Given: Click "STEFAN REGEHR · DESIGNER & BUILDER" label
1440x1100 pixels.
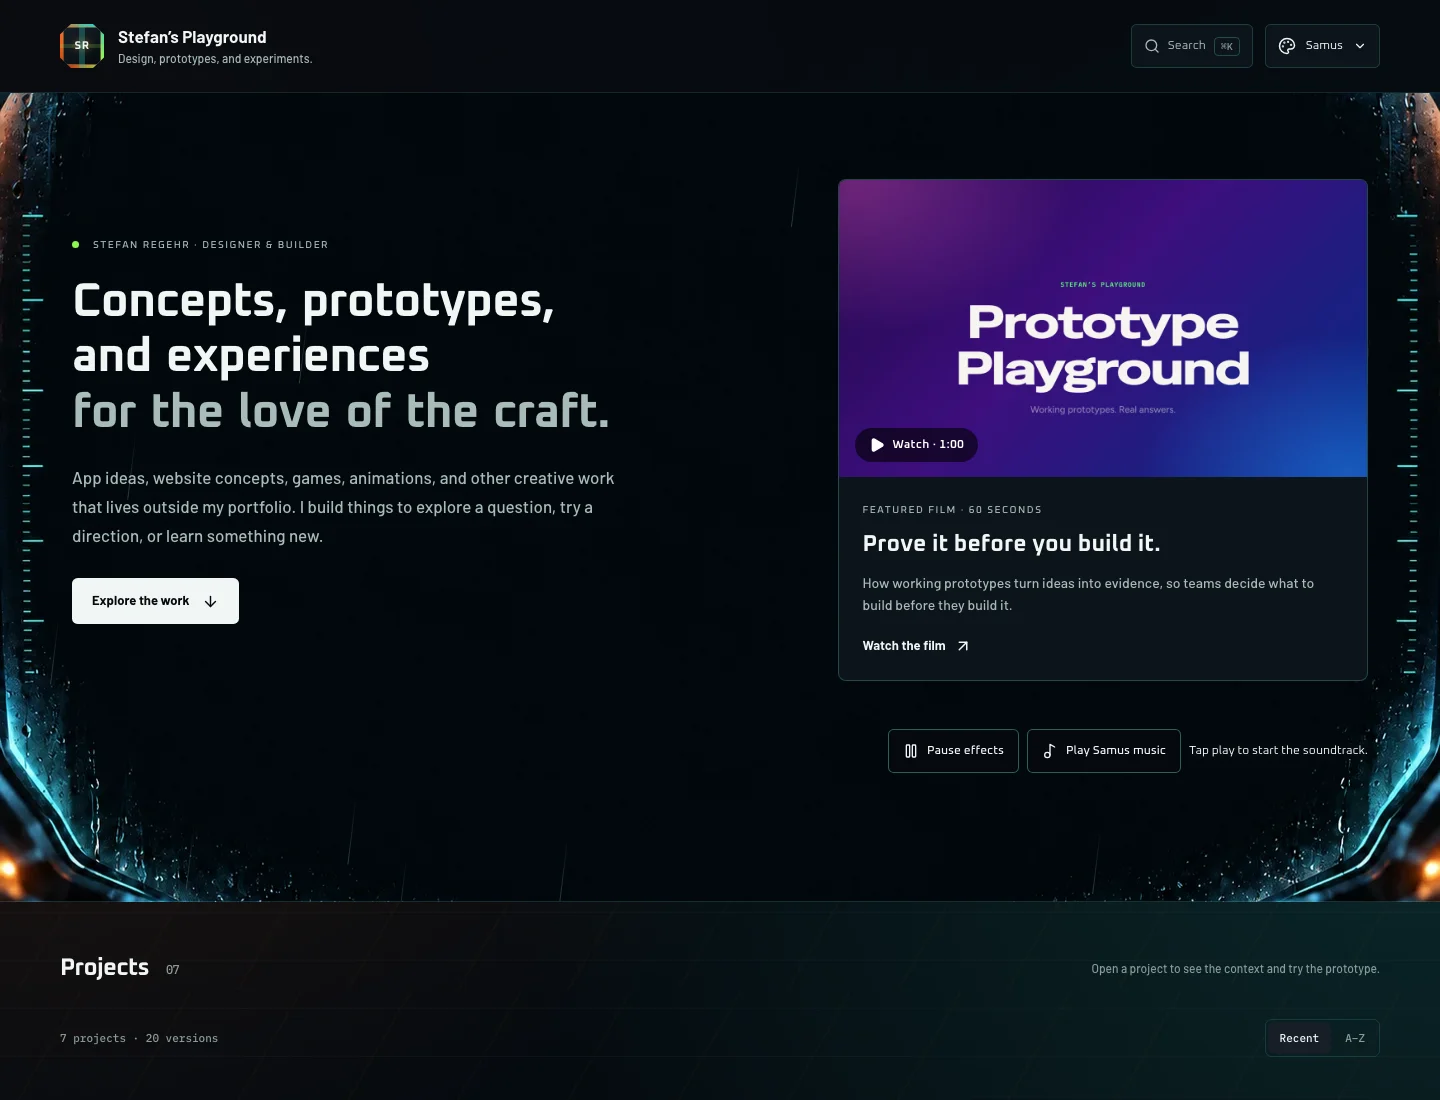Looking at the screenshot, I should (210, 245).
